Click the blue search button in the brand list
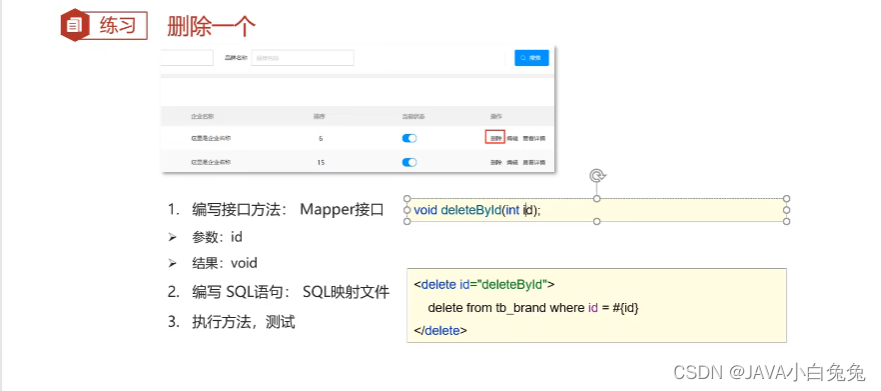 point(532,58)
